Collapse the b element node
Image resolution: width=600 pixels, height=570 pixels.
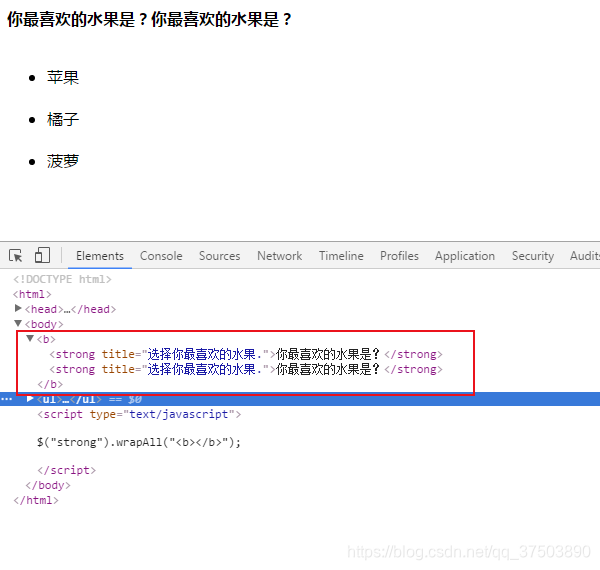click(30, 338)
